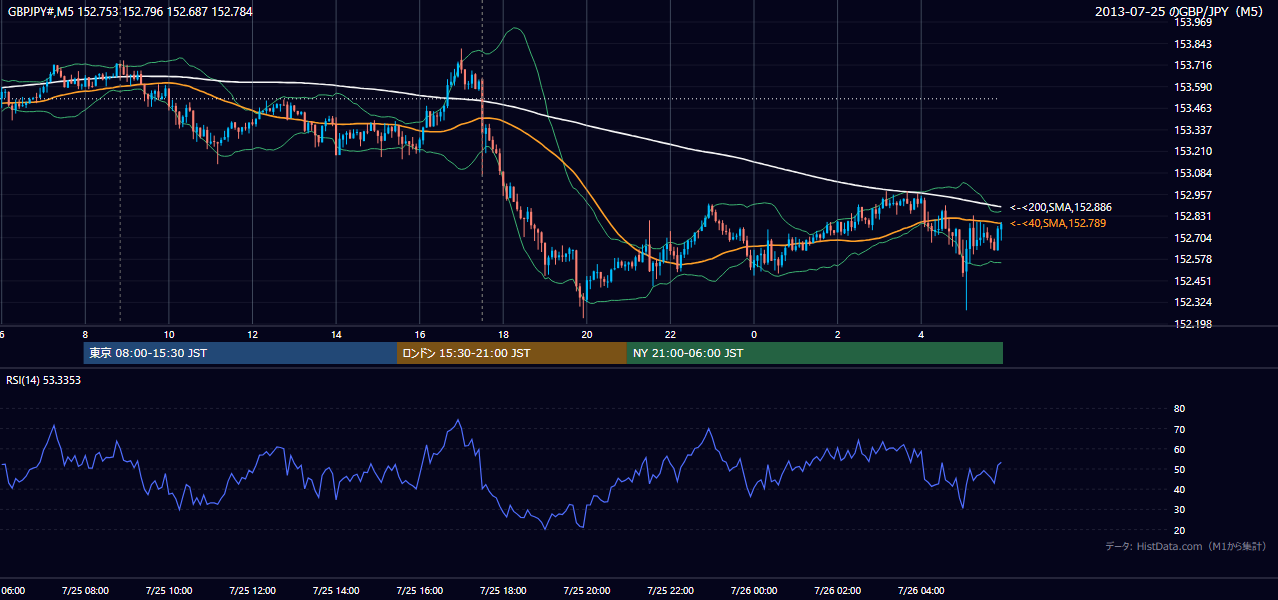Select the Tokyo session bar 東京 08:00-15:30 JST

(x=240, y=353)
